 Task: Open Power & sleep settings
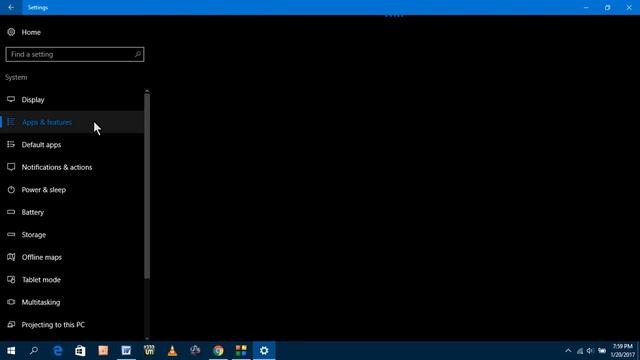pos(72,189)
